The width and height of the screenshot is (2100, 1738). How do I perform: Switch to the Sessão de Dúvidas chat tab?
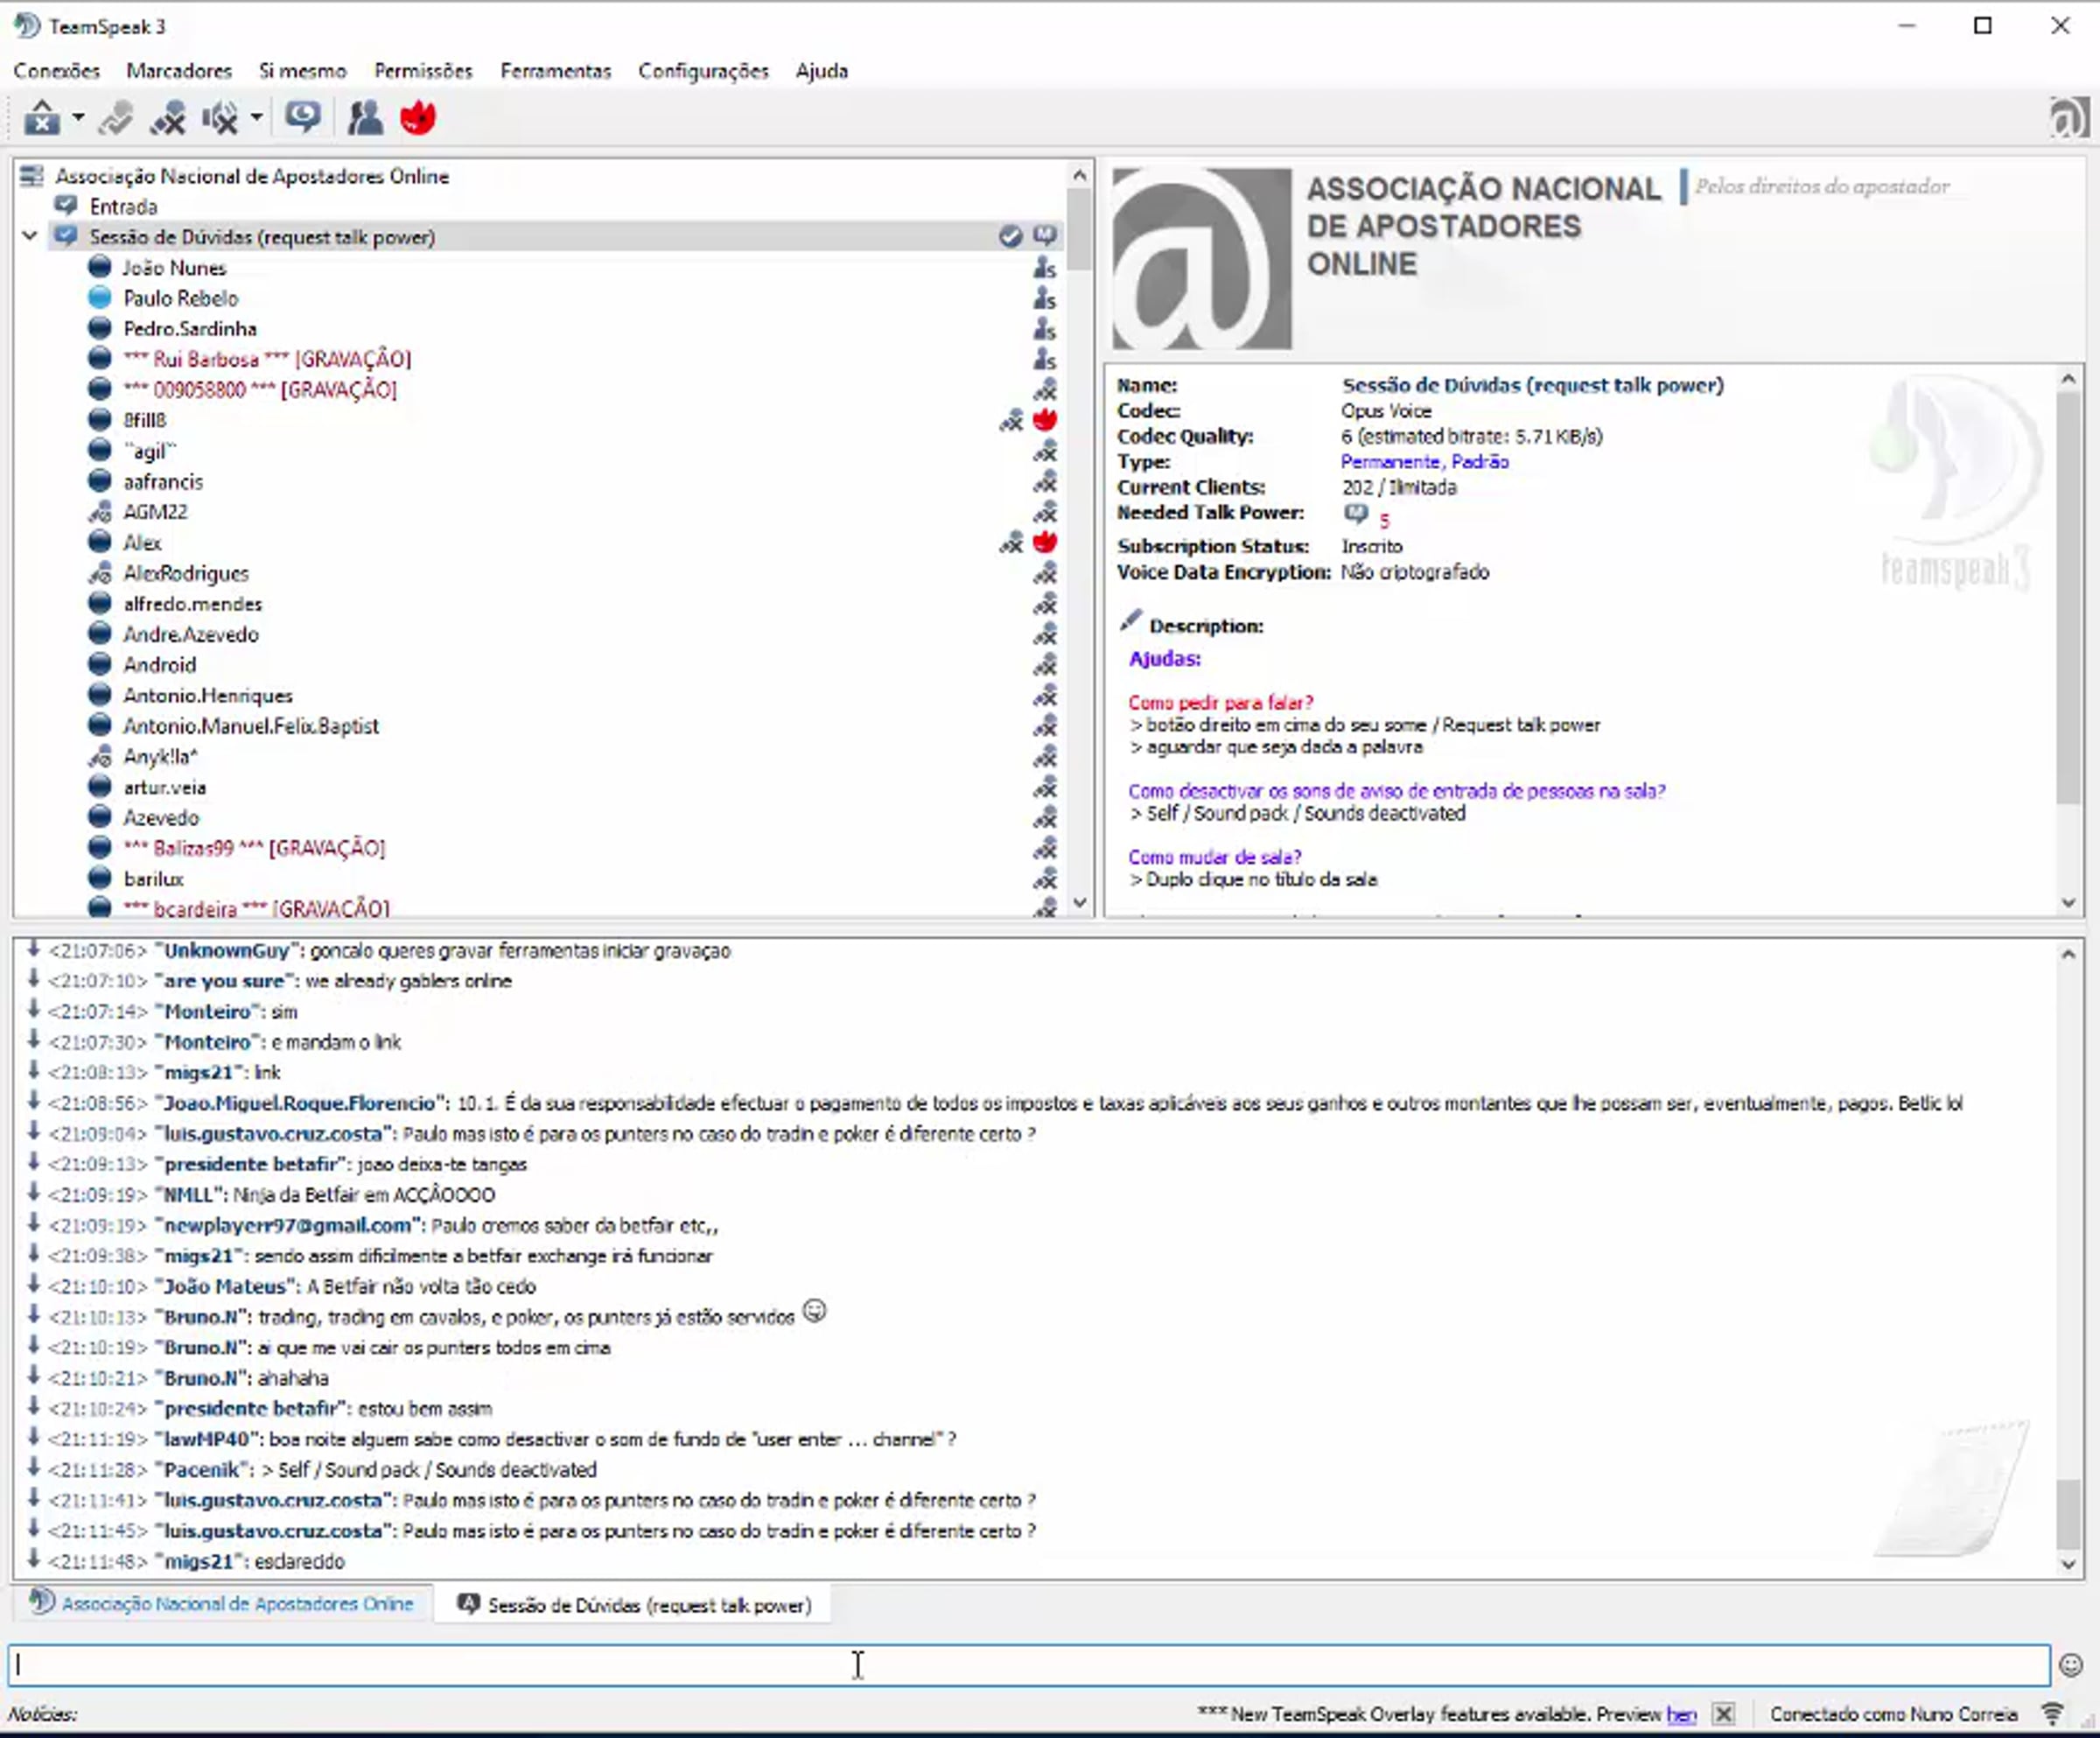pyautogui.click(x=634, y=1605)
